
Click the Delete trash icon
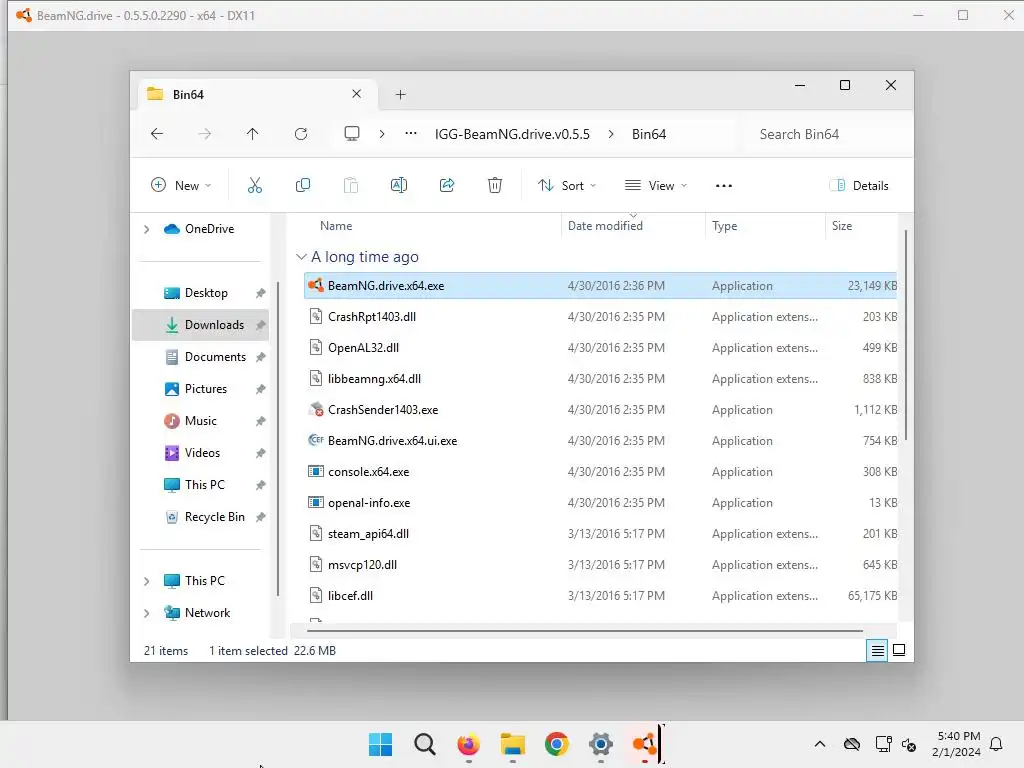pos(495,185)
